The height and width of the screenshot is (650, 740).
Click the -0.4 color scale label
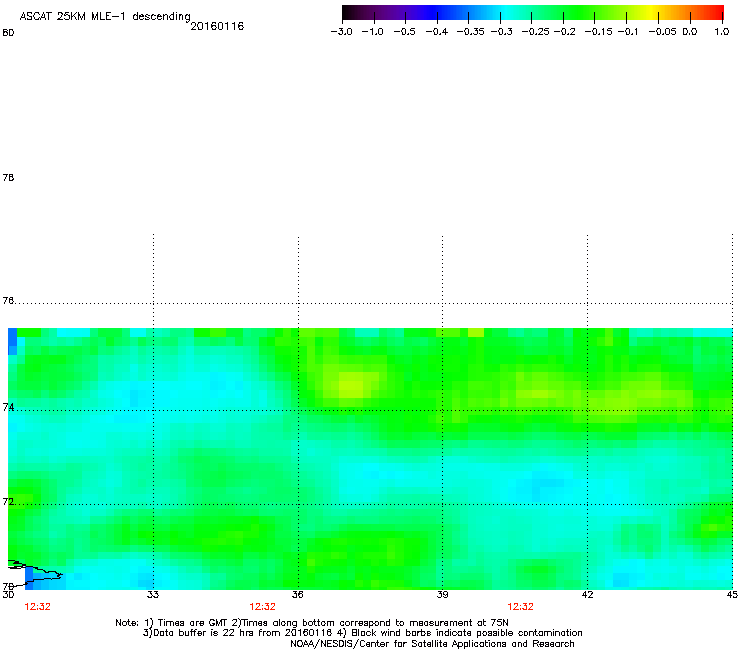pyautogui.click(x=437, y=32)
